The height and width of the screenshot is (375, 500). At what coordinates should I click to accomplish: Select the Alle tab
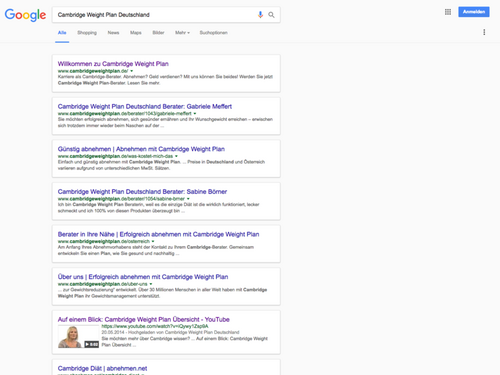62,33
